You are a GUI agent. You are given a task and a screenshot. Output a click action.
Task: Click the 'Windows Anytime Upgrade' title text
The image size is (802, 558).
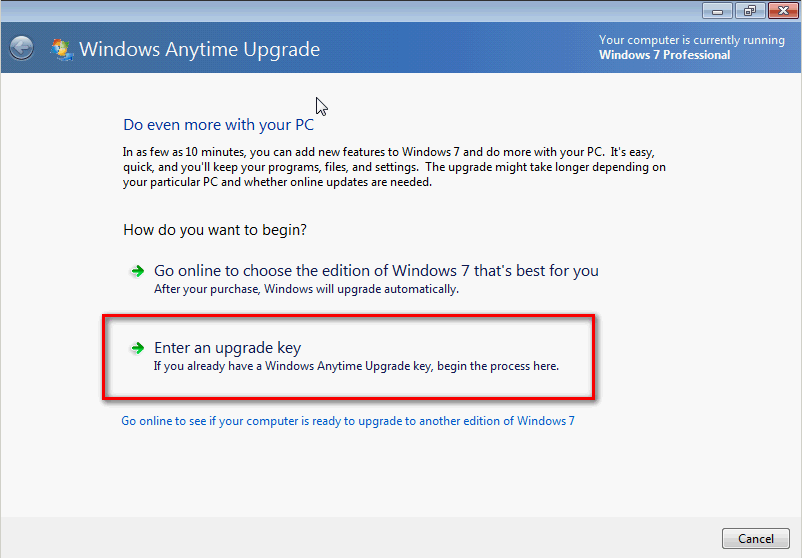coord(199,49)
